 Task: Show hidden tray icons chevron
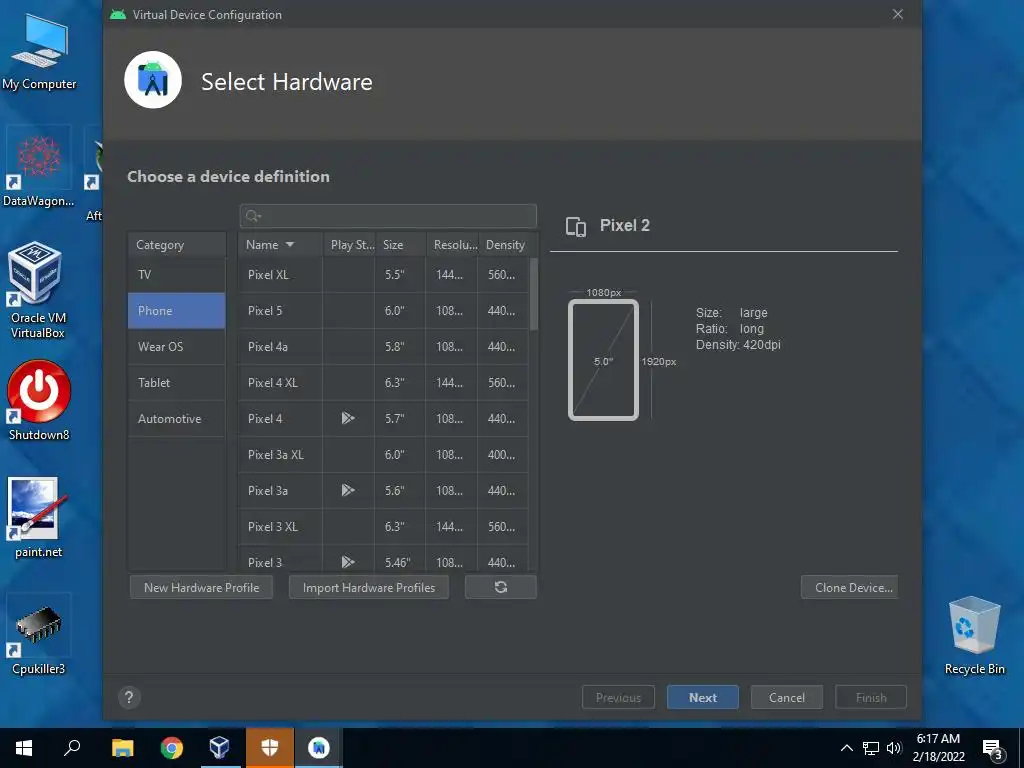(x=846, y=748)
